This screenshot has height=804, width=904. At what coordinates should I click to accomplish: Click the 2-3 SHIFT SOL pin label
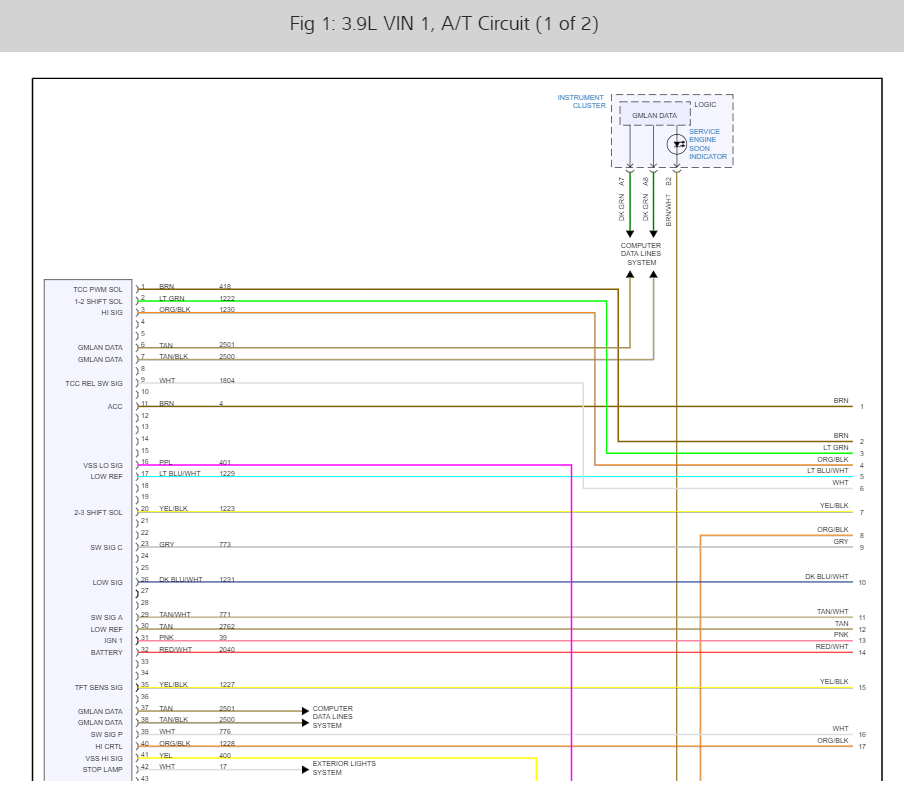point(98,512)
